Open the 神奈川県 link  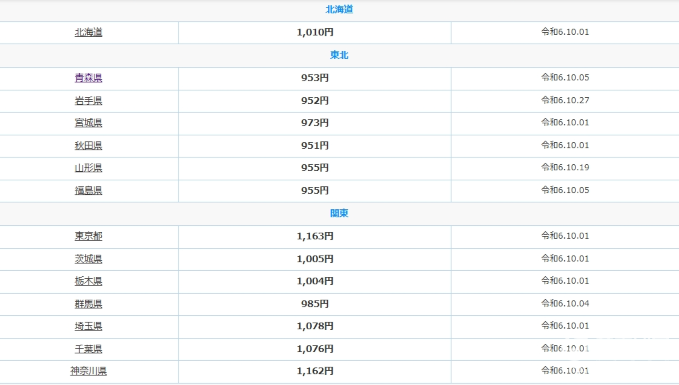click(x=88, y=371)
